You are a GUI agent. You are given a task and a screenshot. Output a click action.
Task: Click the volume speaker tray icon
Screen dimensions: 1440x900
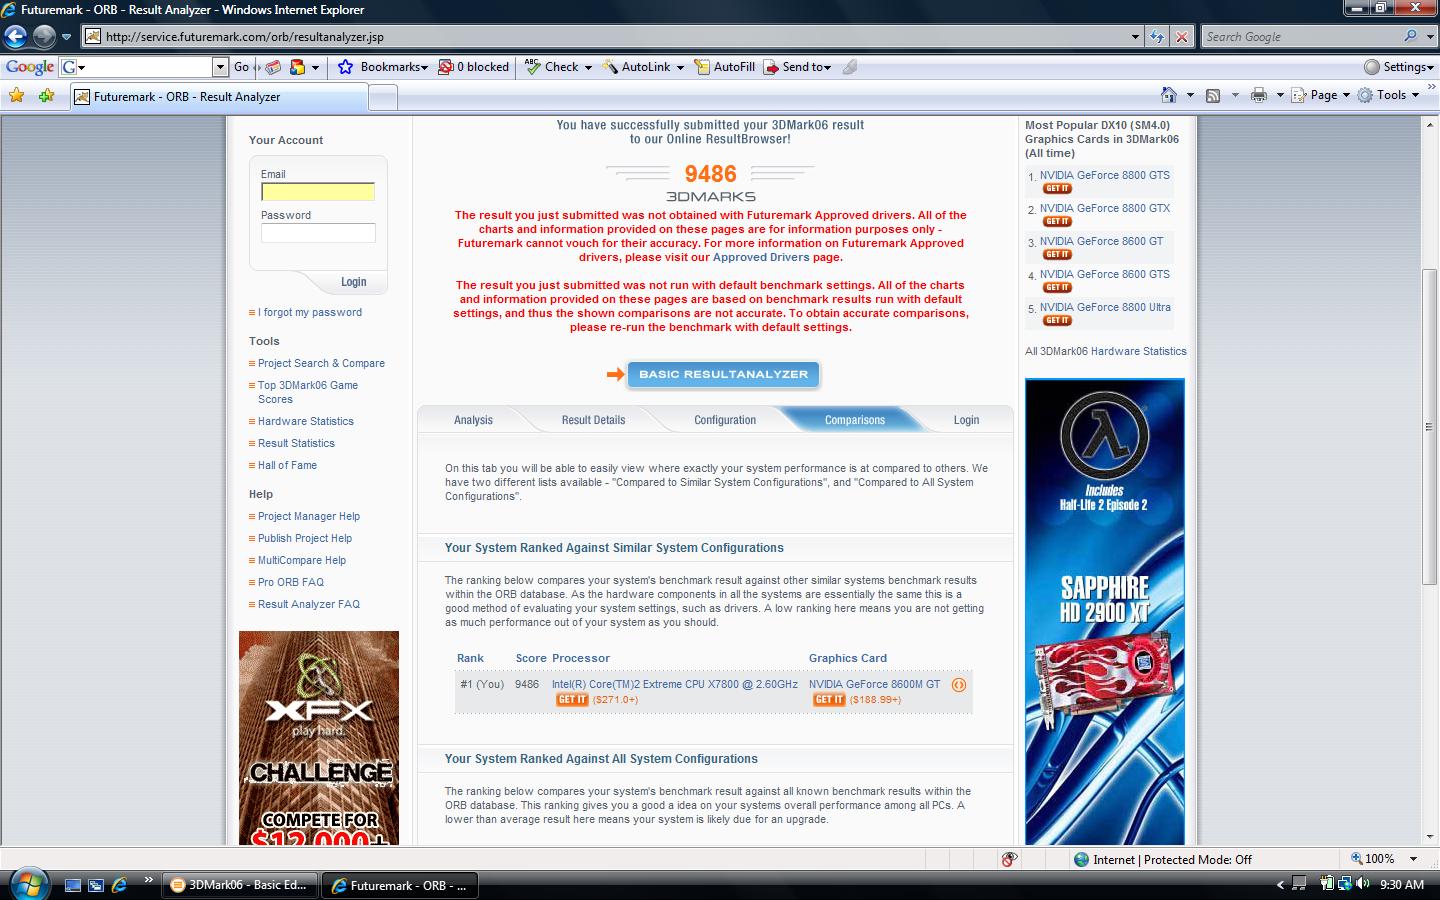point(1363,884)
